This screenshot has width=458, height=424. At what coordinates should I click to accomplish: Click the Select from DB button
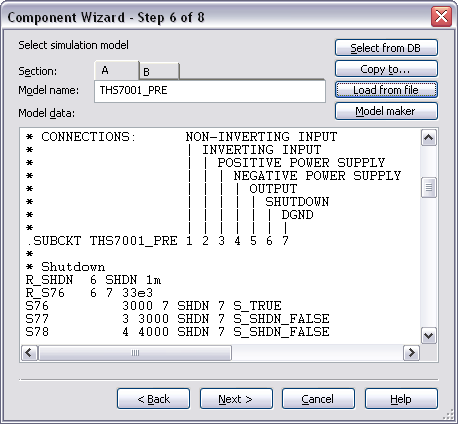386,48
